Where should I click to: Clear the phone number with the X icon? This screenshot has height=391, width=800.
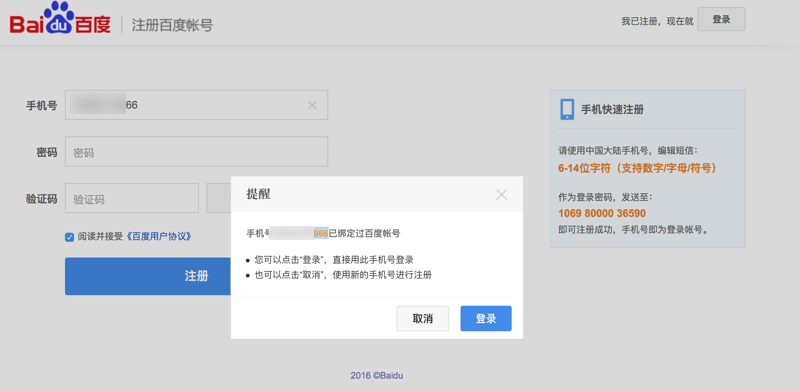312,105
